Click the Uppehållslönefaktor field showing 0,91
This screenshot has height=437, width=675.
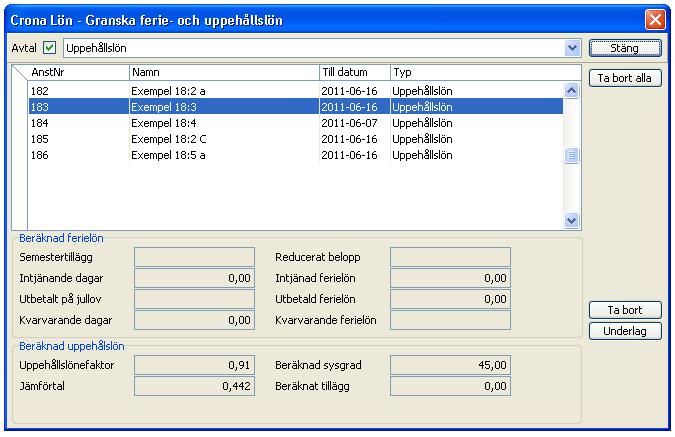tap(194, 365)
